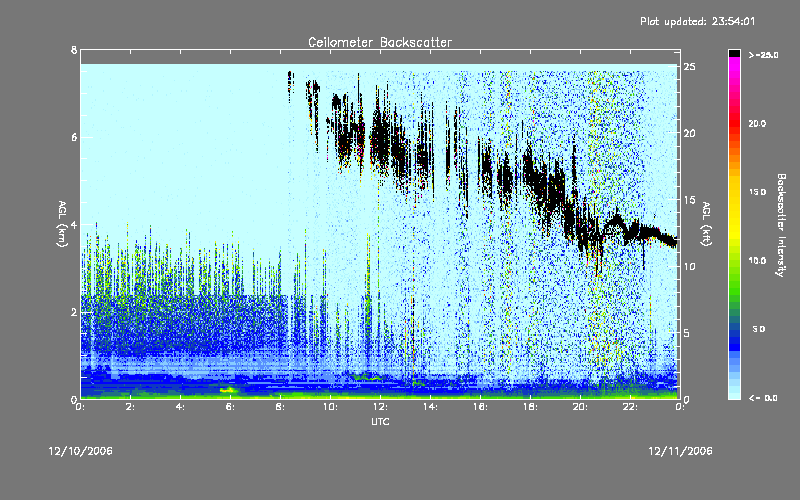Click the '10' kft tick on right axis

tap(689, 266)
